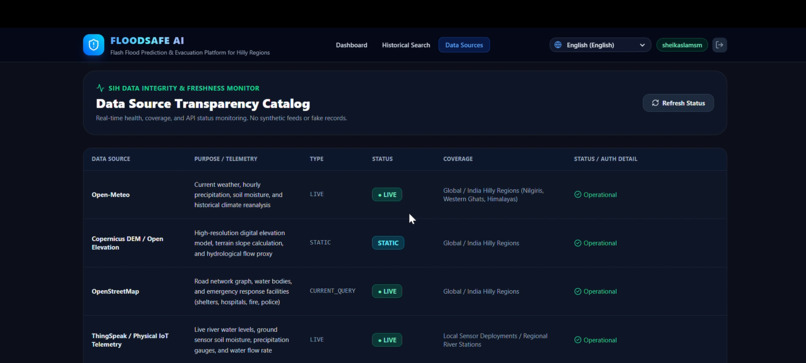The image size is (806, 363).
Task: Click the OpenStreetMap coverage cell
Action: [481, 292]
